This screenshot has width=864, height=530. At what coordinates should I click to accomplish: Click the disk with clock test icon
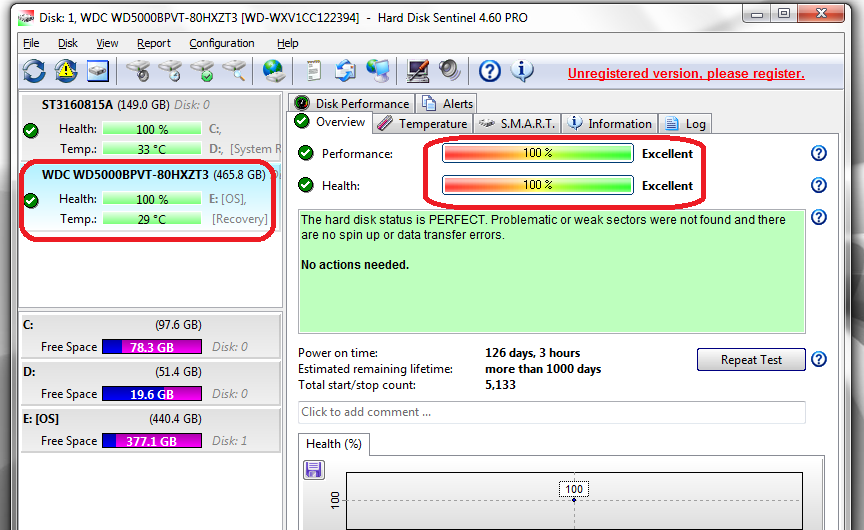pyautogui.click(x=170, y=71)
